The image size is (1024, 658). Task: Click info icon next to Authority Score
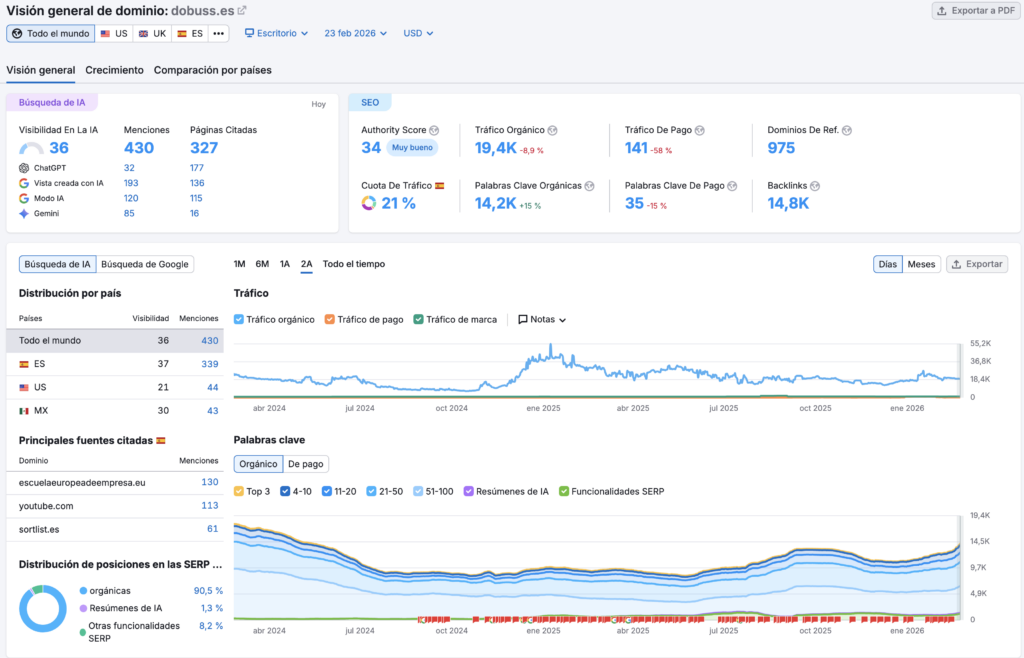coord(434,130)
